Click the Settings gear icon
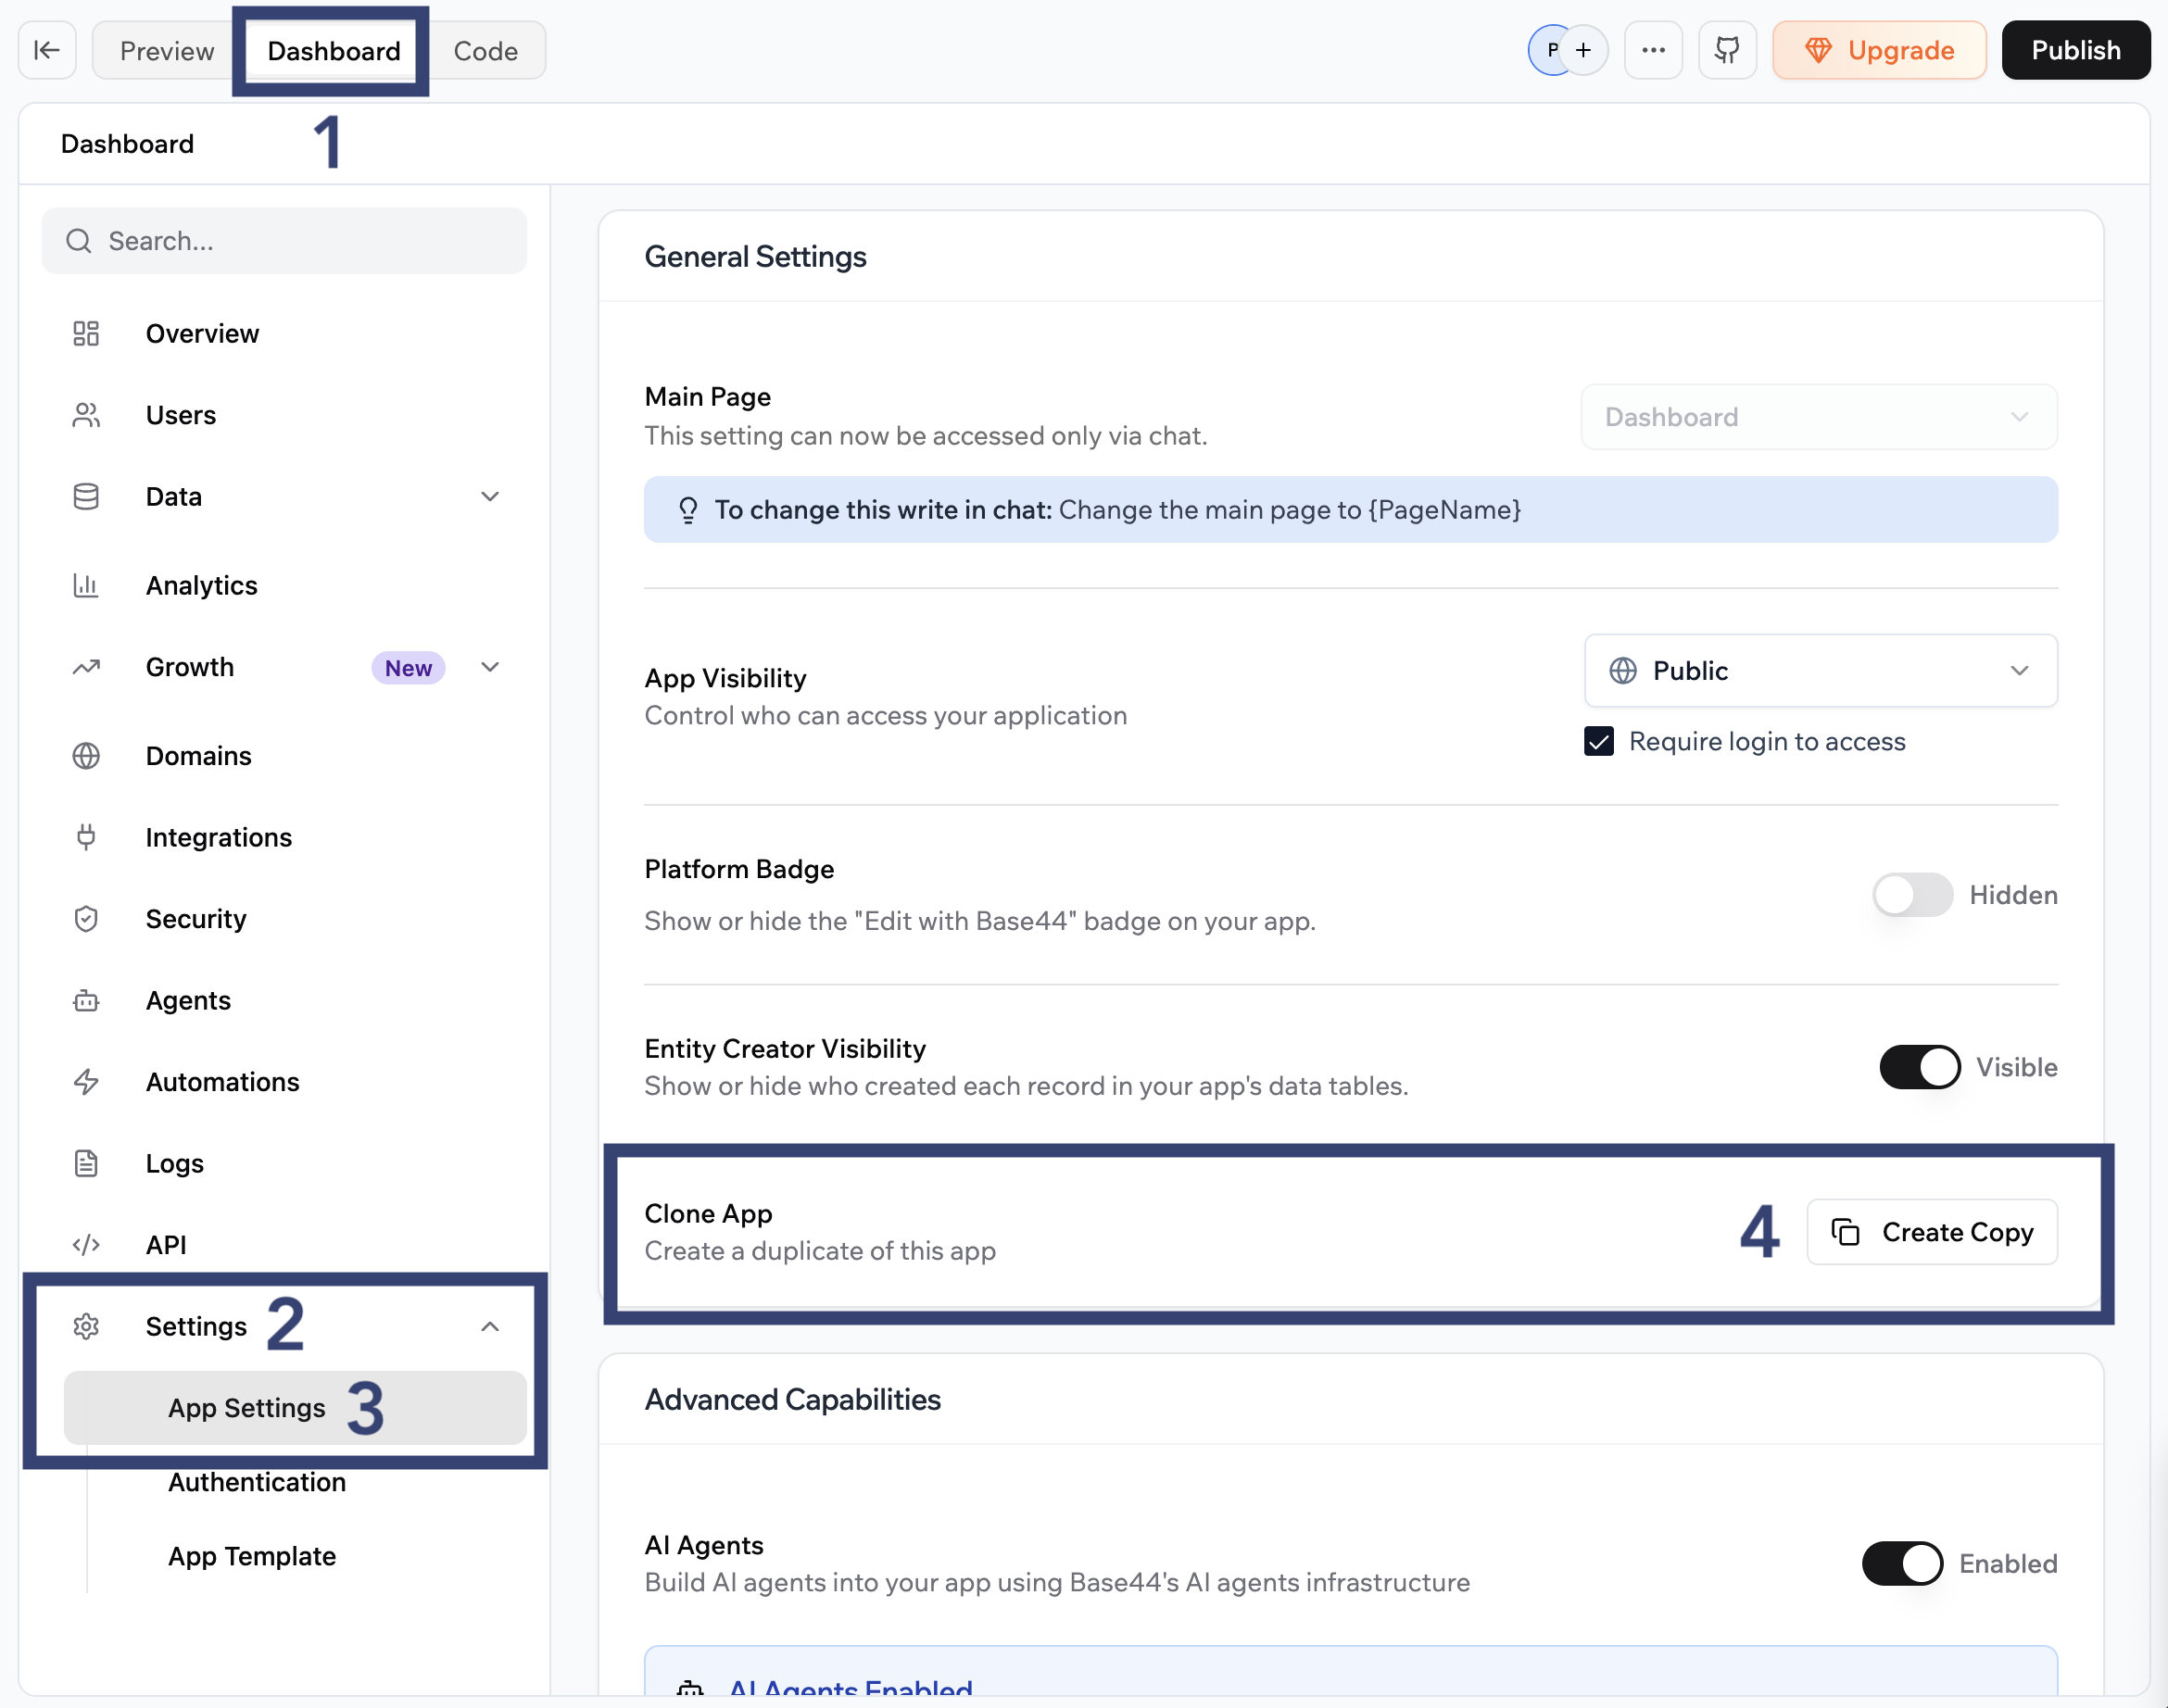The image size is (2168, 1708). [x=86, y=1326]
